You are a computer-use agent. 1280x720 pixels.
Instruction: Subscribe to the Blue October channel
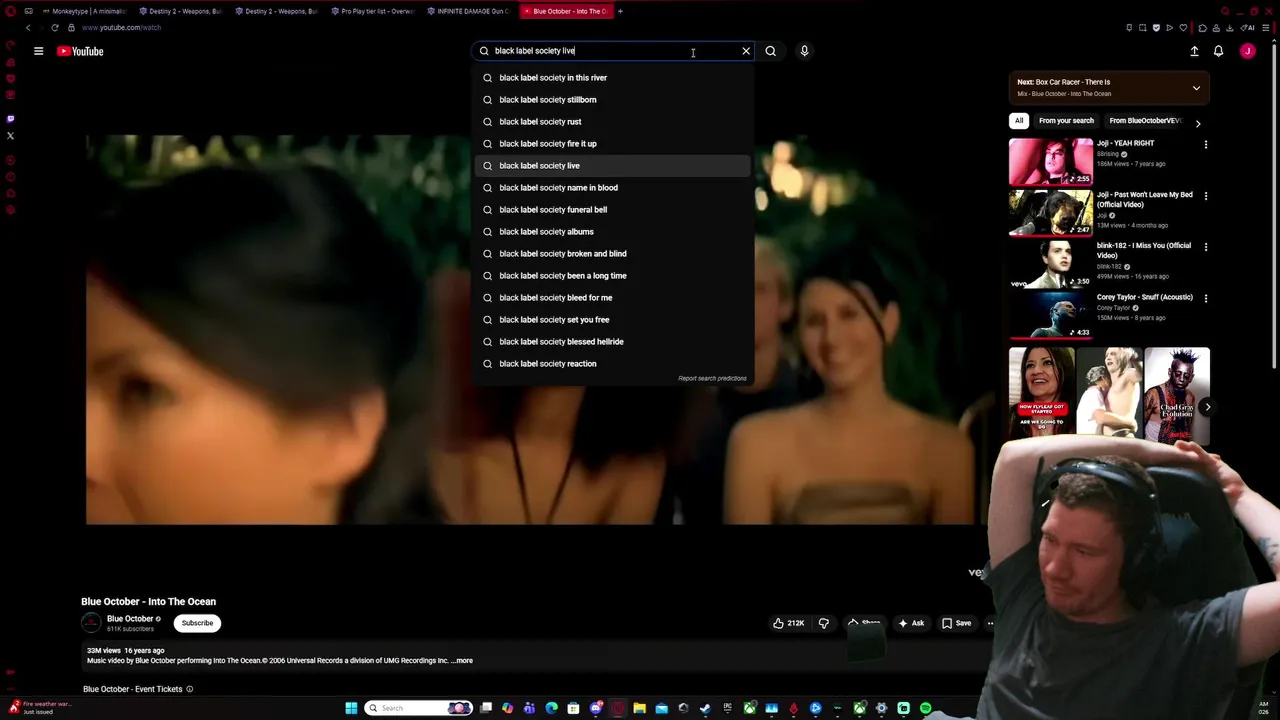click(197, 623)
